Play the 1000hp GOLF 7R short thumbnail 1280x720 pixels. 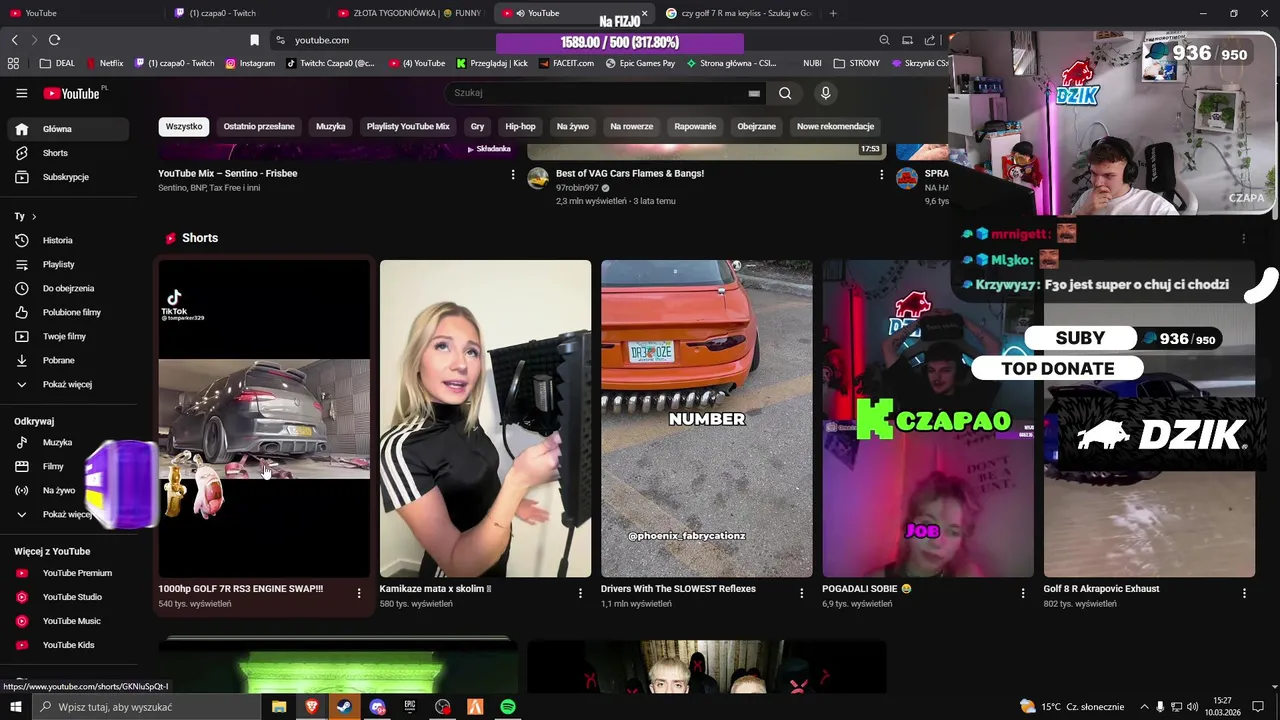[x=264, y=418]
